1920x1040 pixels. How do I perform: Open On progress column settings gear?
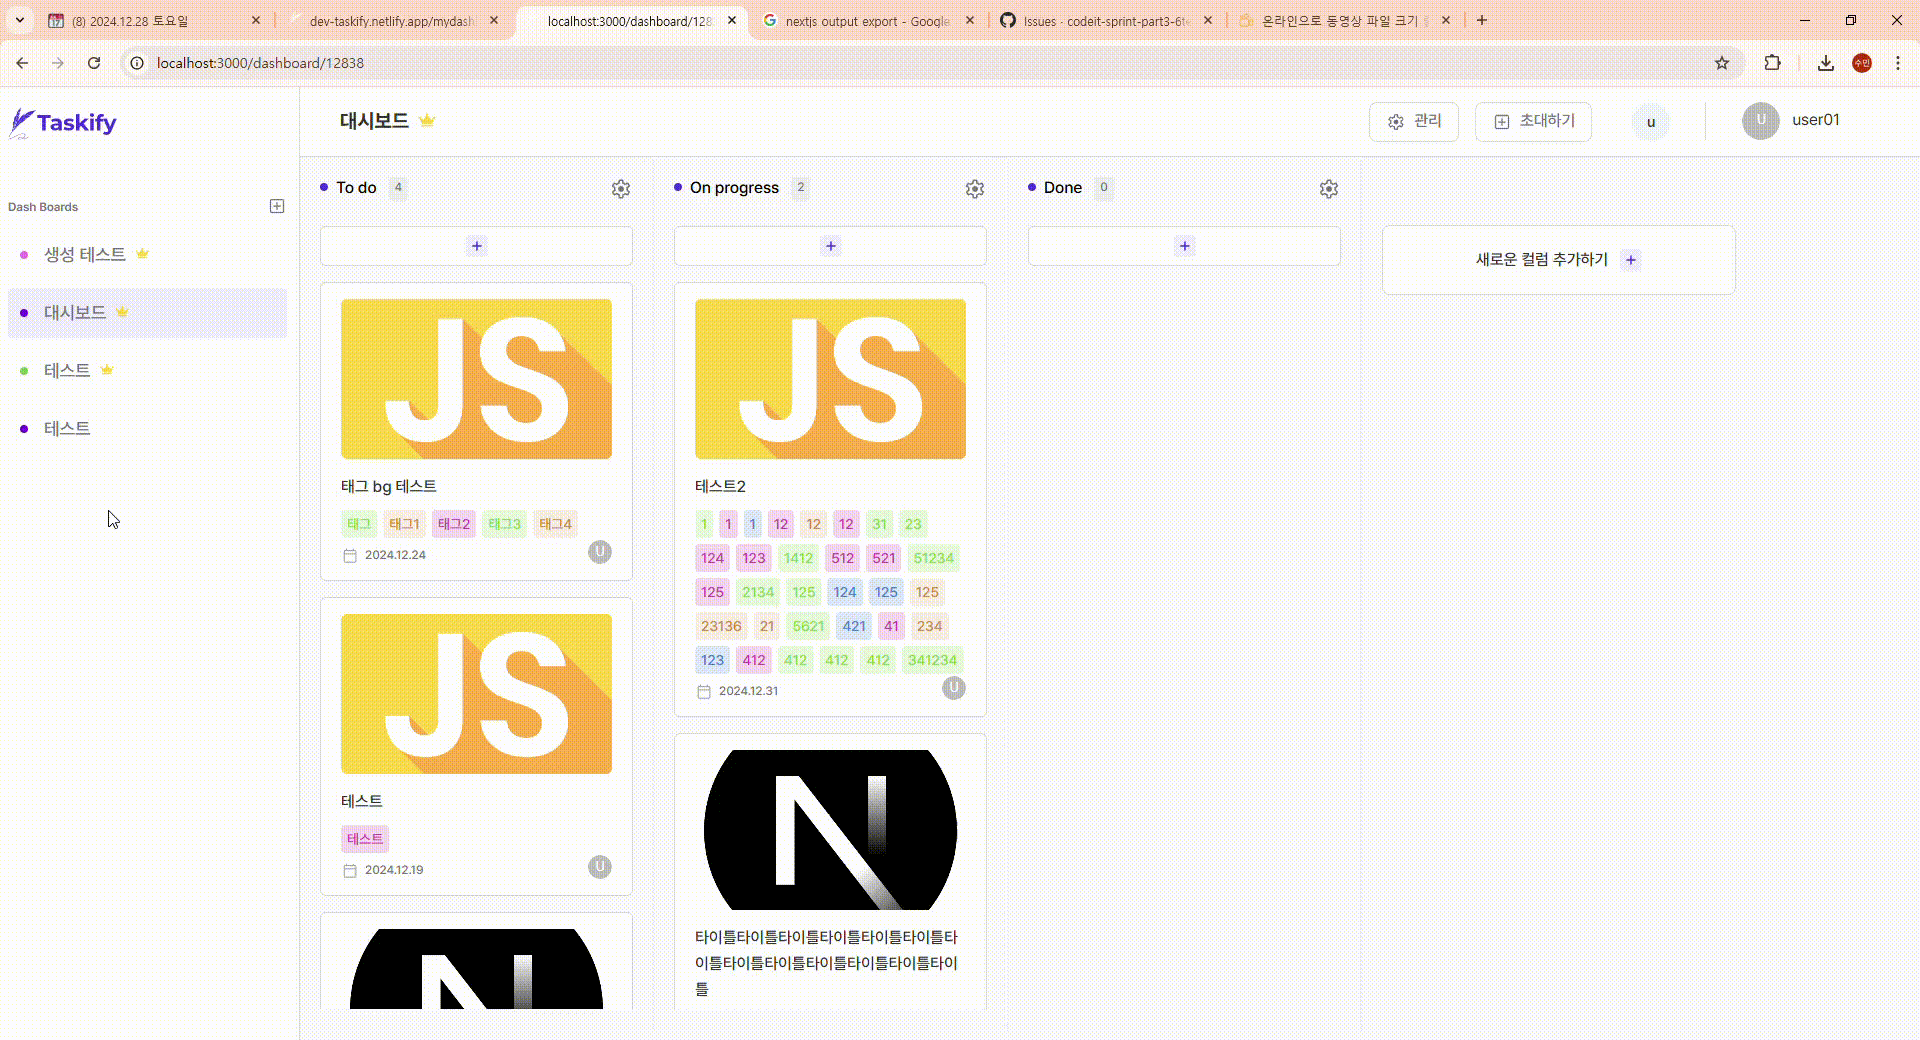[x=975, y=188]
